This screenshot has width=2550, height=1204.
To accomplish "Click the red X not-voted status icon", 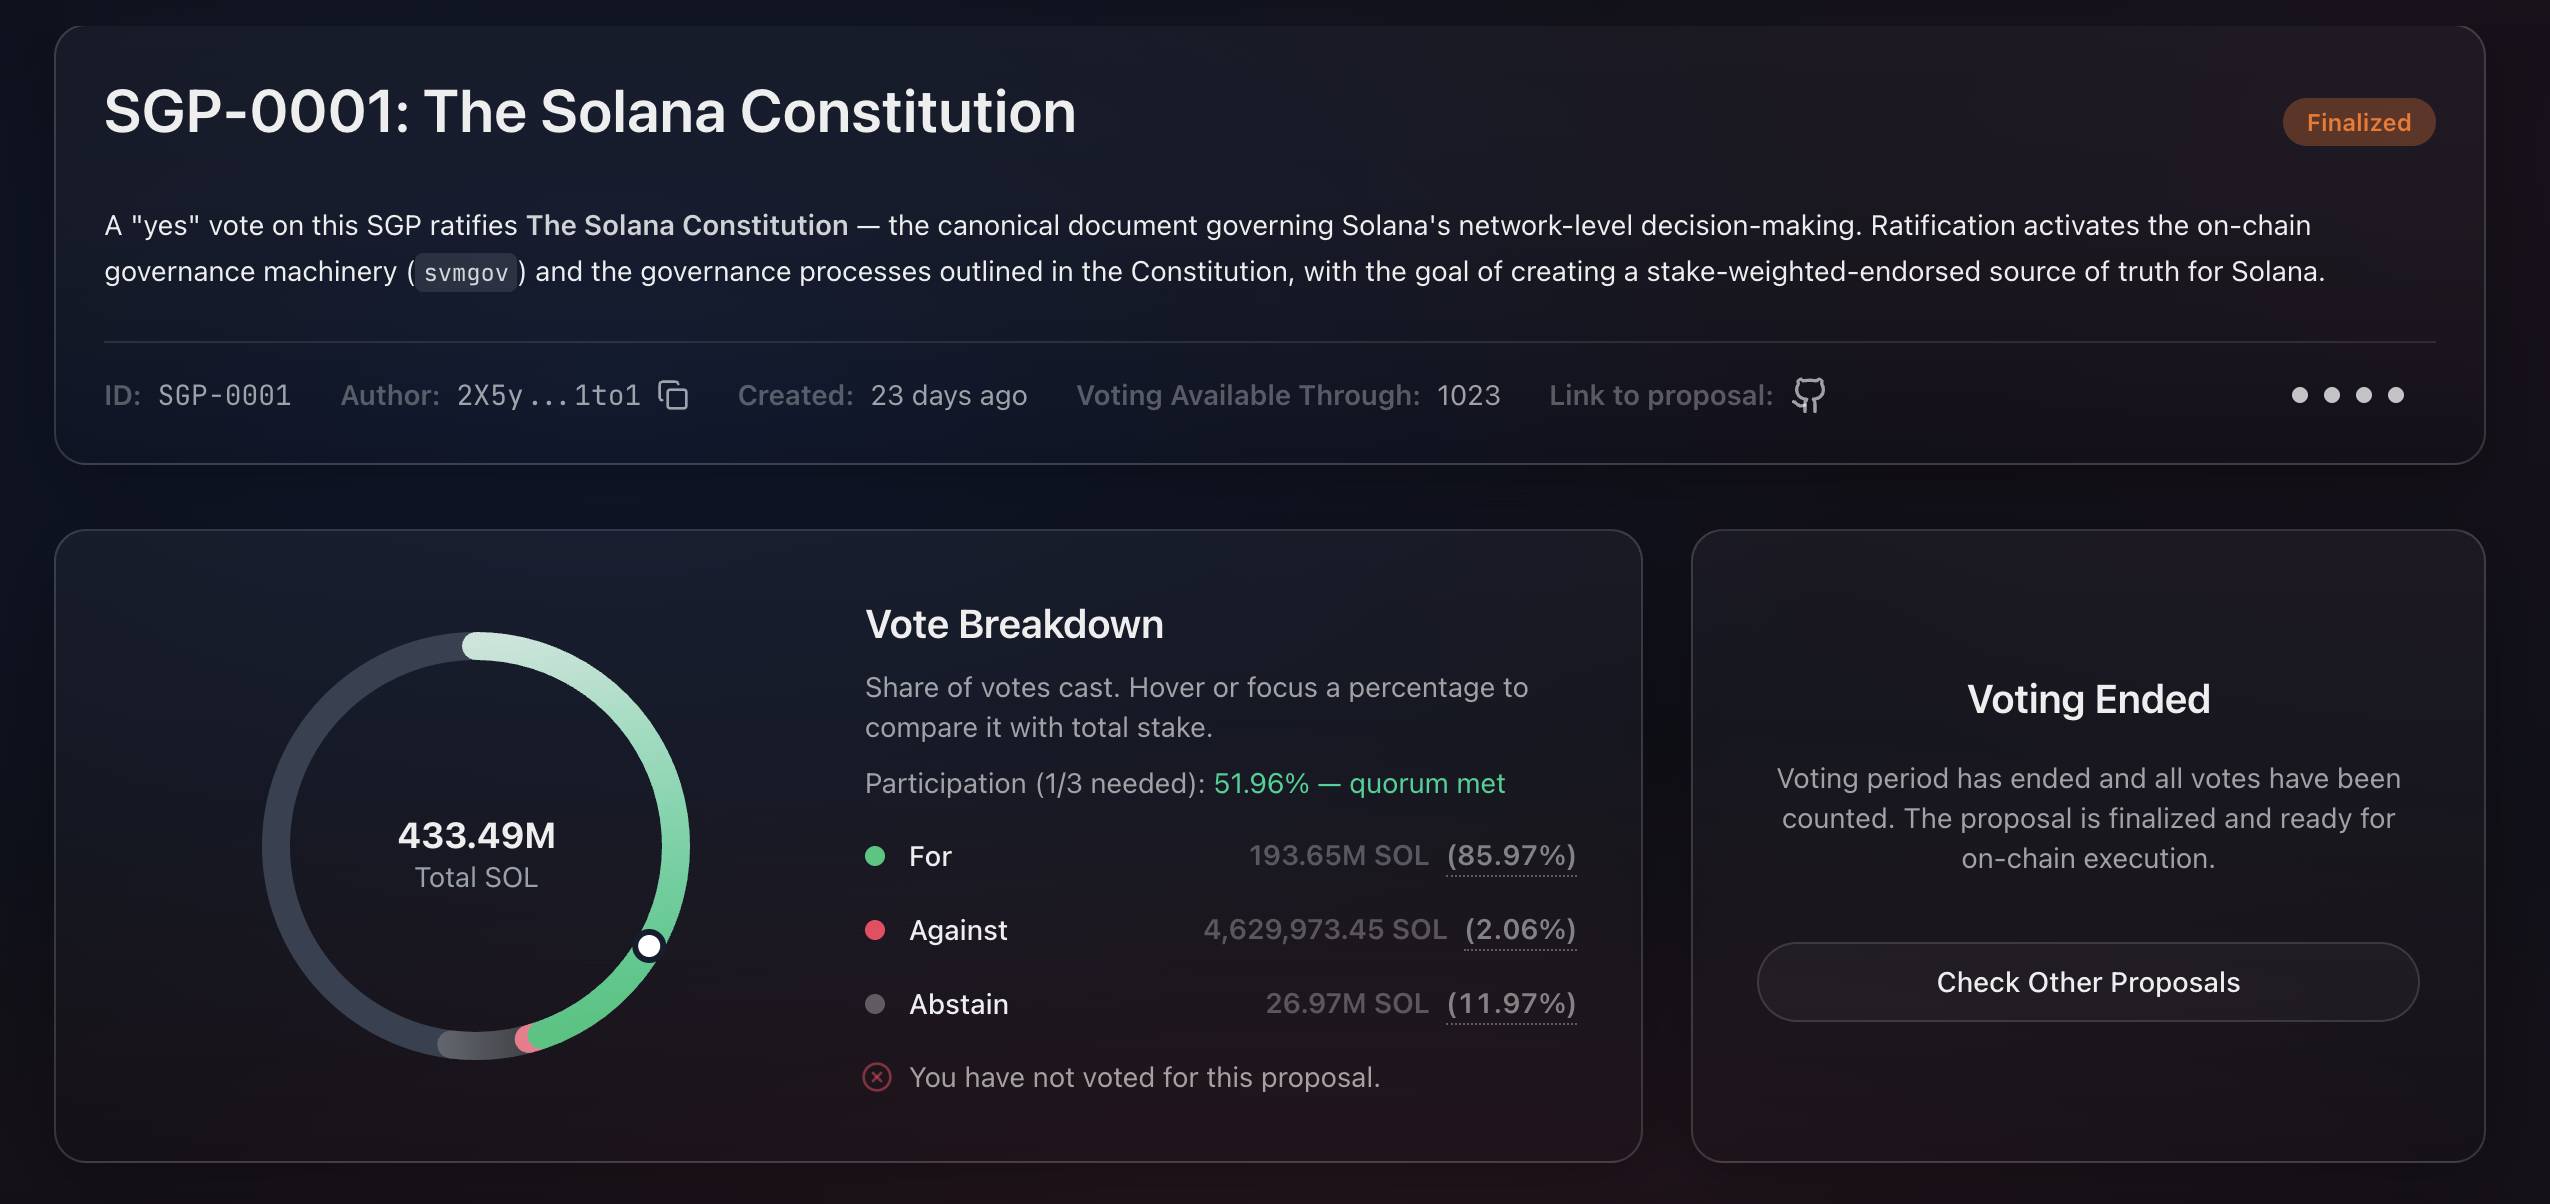I will tap(877, 1077).
